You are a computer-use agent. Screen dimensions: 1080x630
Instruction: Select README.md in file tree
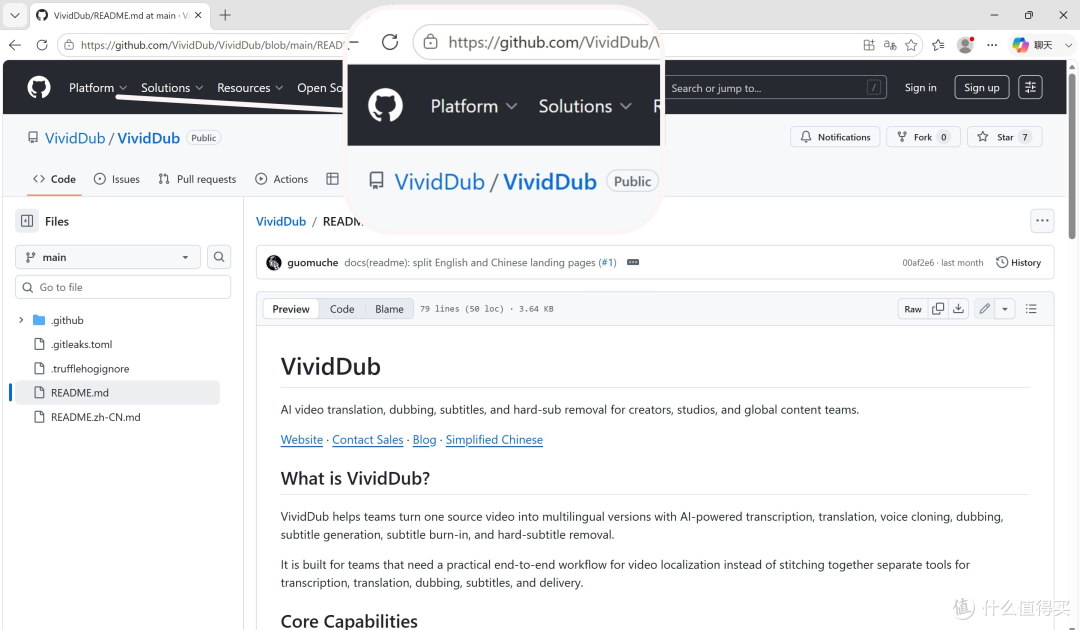click(117, 392)
